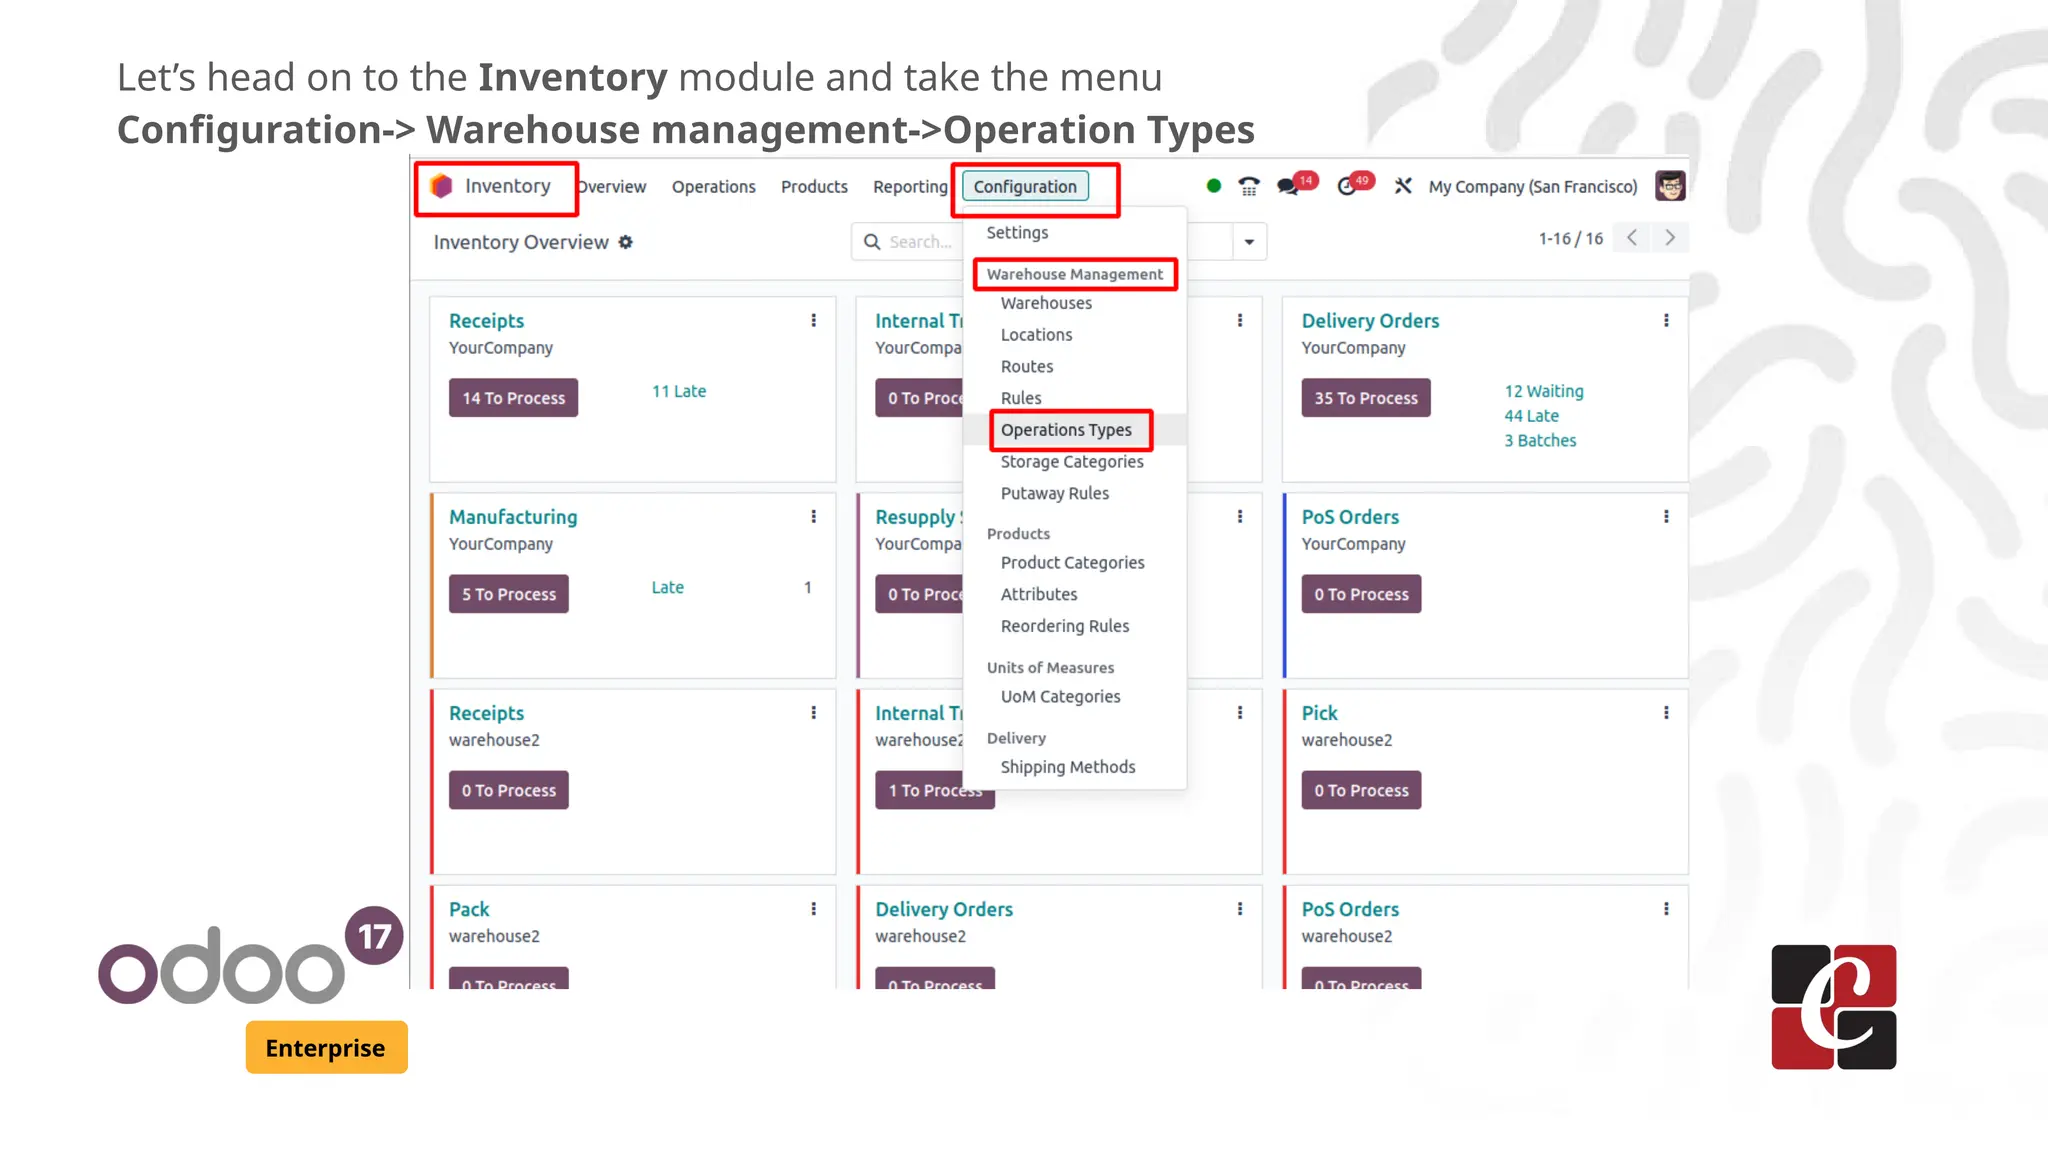The height and width of the screenshot is (1152, 2048).
Task: Open kebab menu on warehouse2 Delivery Orders card
Action: pos(1240,908)
